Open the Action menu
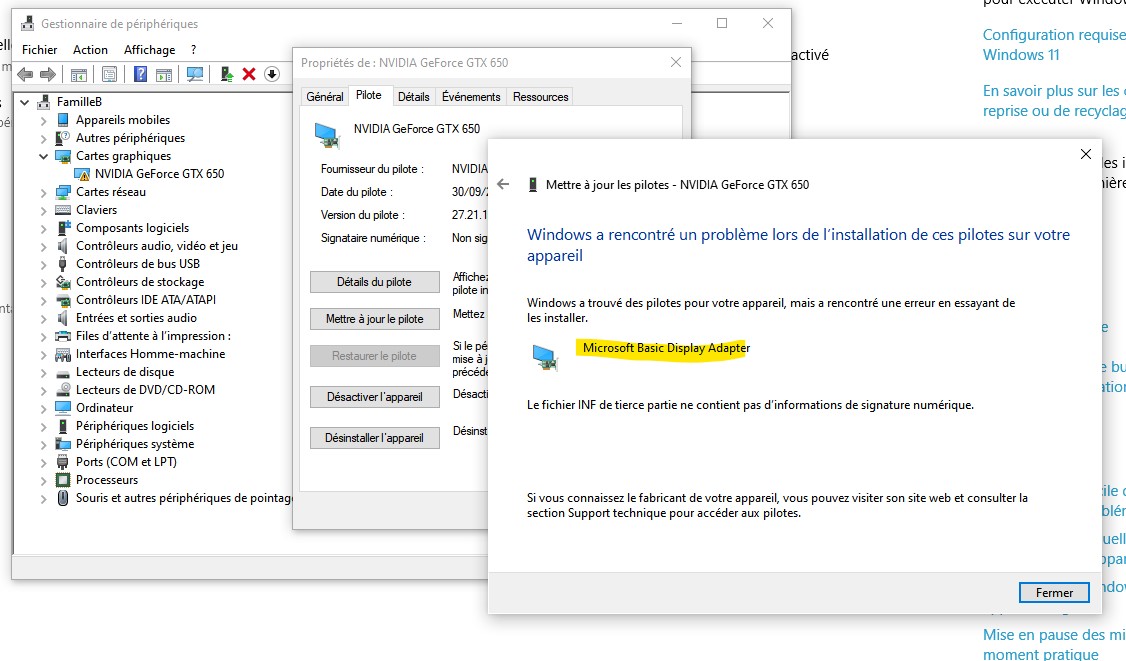The image size is (1126, 661). tap(90, 50)
